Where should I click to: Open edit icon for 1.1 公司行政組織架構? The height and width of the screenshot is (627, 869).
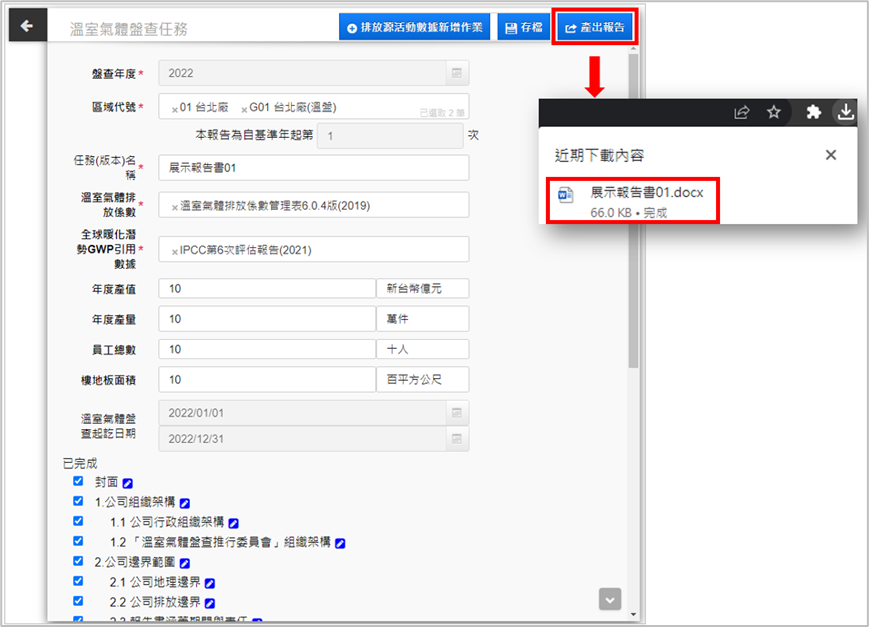click(x=233, y=523)
